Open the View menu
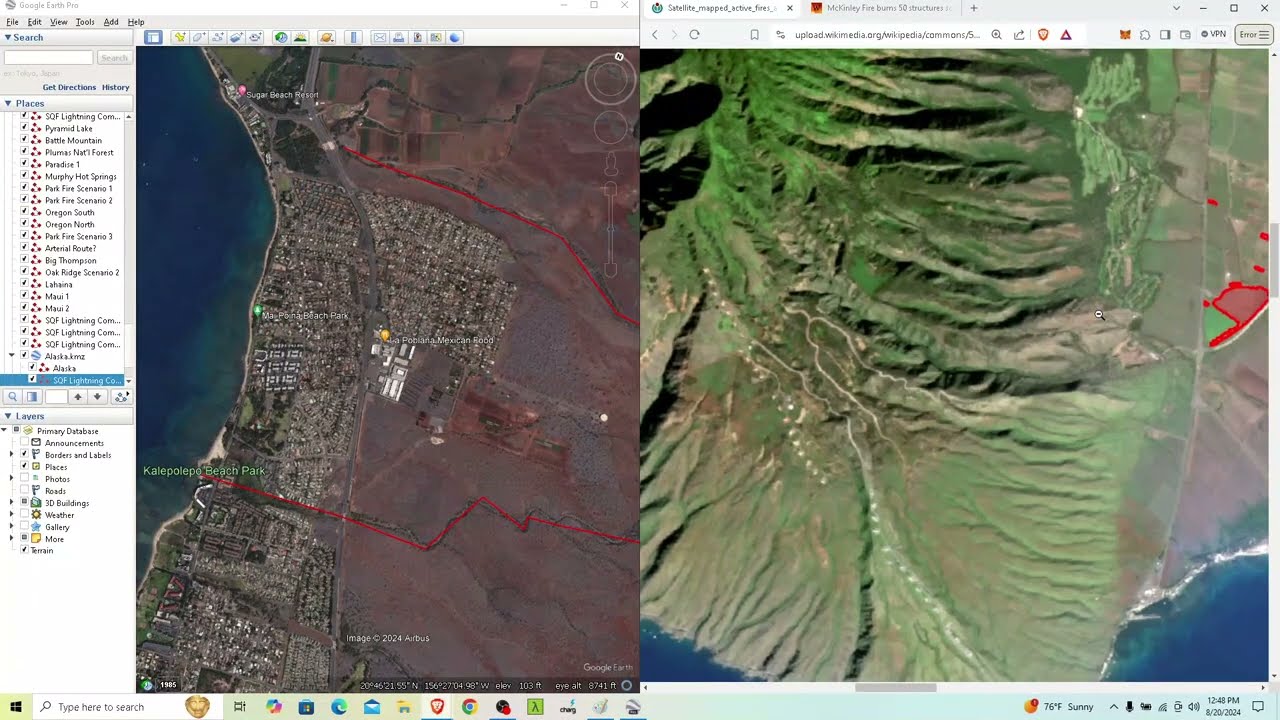 [59, 22]
